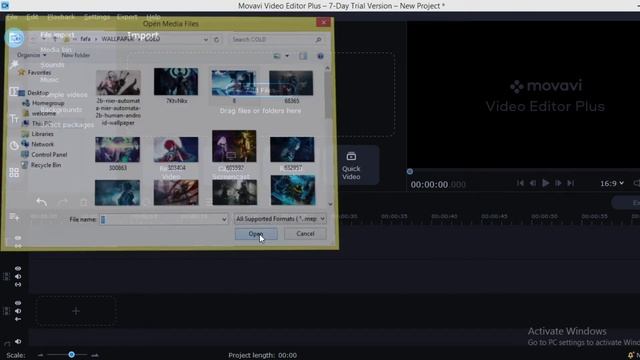The height and width of the screenshot is (360, 640).
Task: Step back one frame in the preview
Action: (533, 183)
